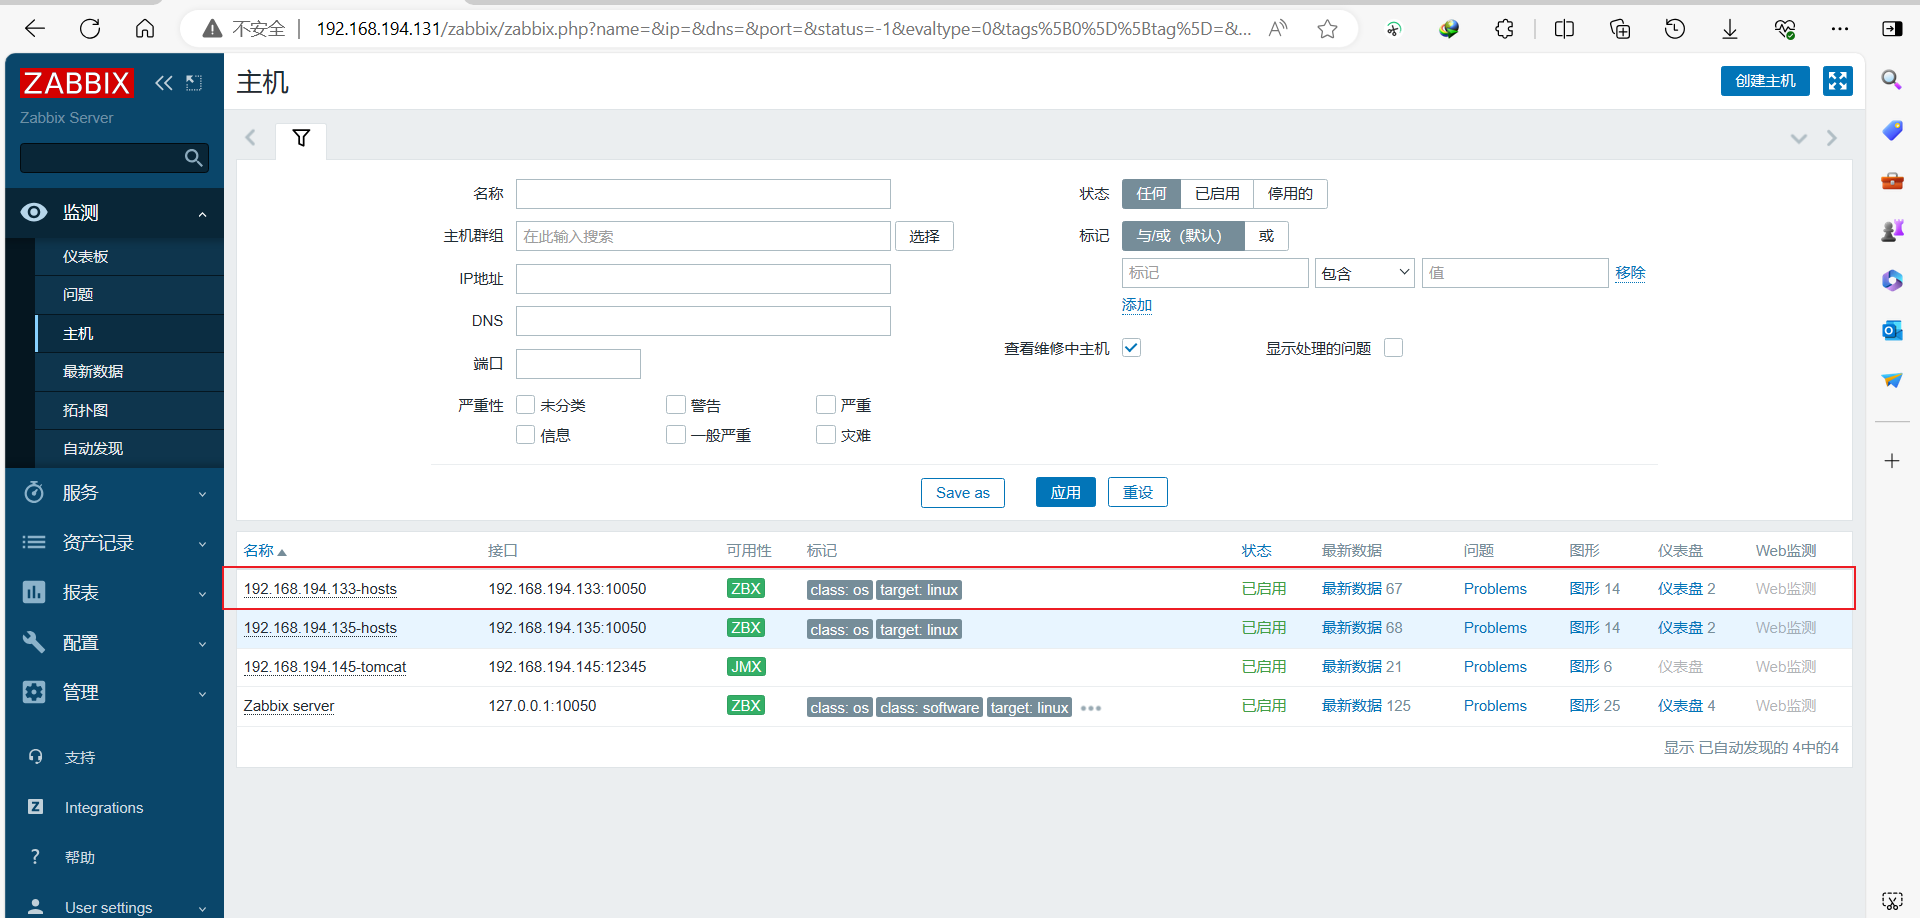Click the Save as button
1920x918 pixels.
coord(962,492)
